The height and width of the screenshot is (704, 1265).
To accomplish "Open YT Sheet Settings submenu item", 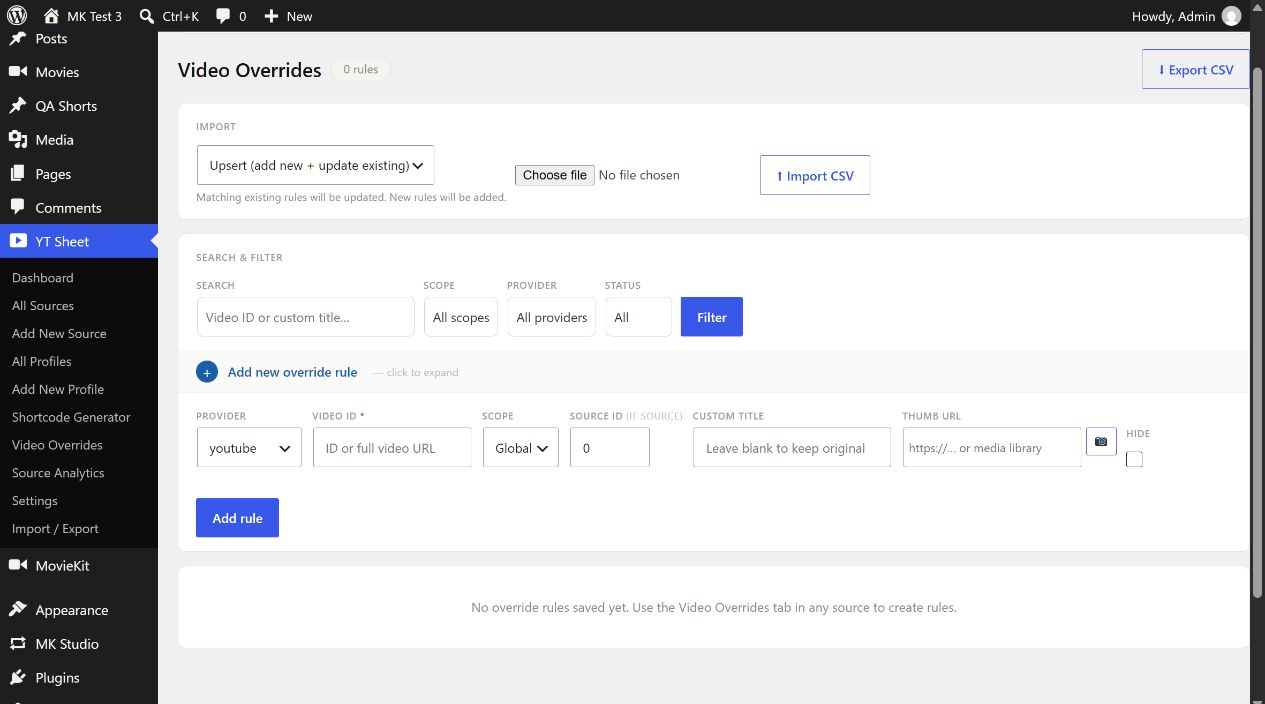I will (35, 501).
